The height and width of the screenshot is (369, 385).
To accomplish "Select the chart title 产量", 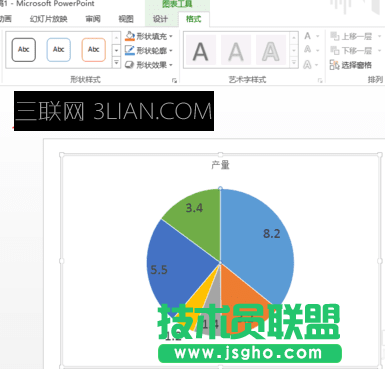I will tap(220, 165).
